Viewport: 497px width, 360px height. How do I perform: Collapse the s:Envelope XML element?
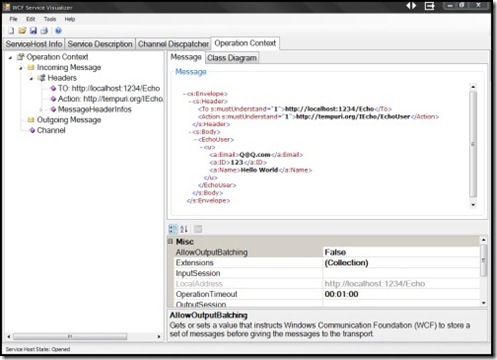184,94
